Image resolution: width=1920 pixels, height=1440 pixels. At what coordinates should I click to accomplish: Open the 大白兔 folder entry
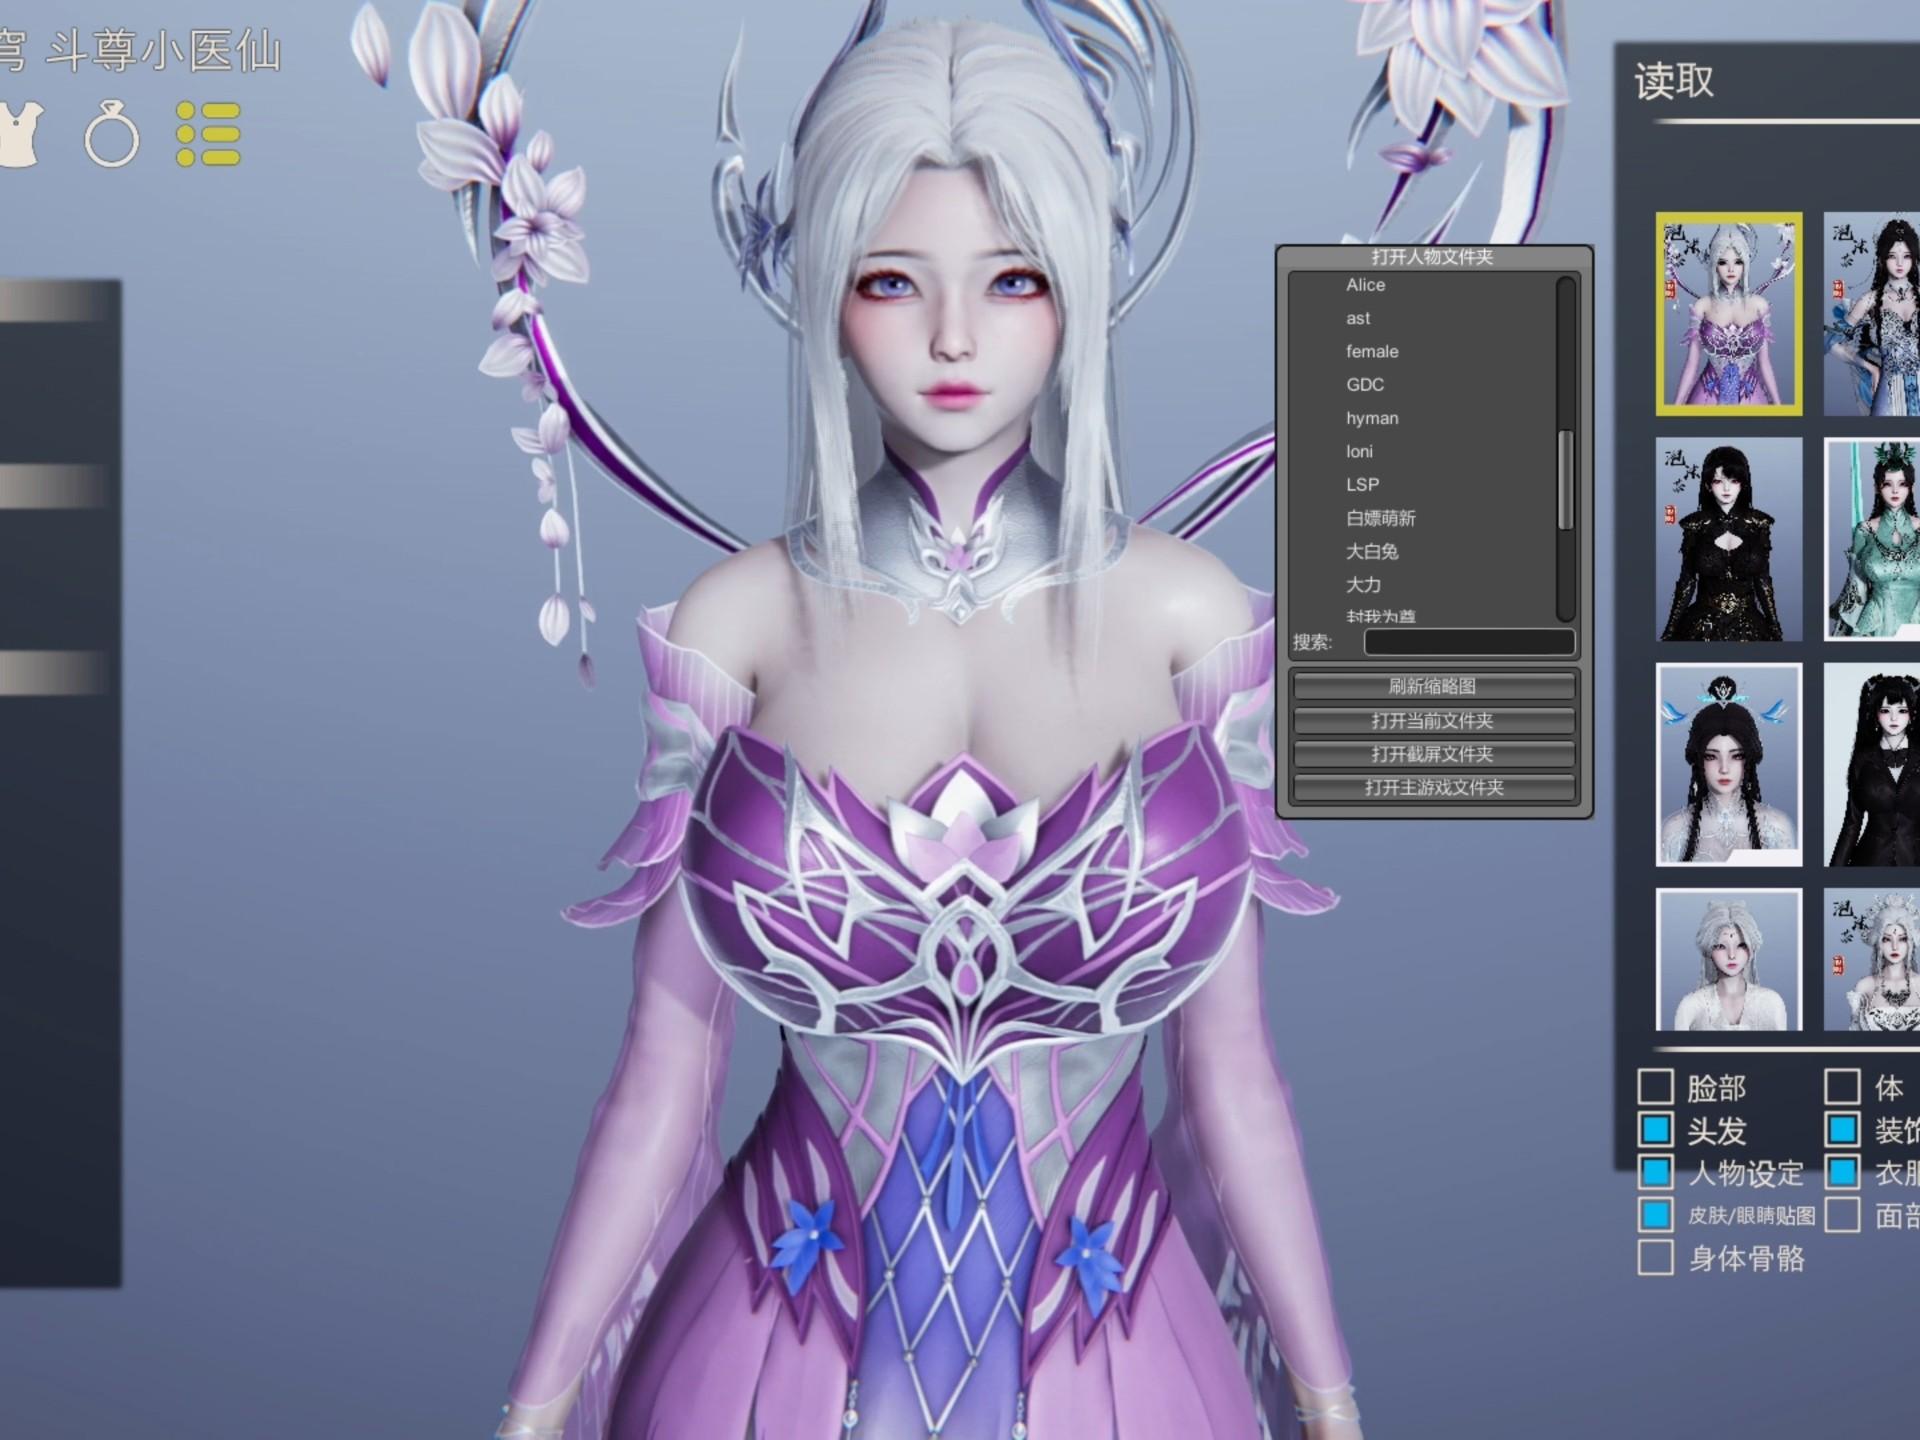(x=1372, y=551)
